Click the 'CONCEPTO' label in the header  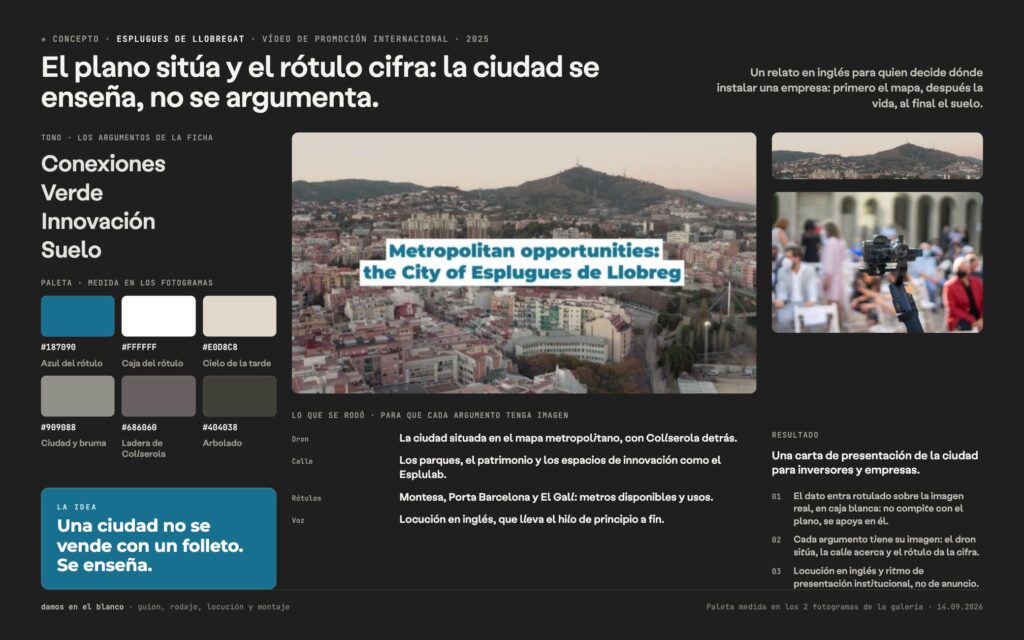(x=76, y=39)
